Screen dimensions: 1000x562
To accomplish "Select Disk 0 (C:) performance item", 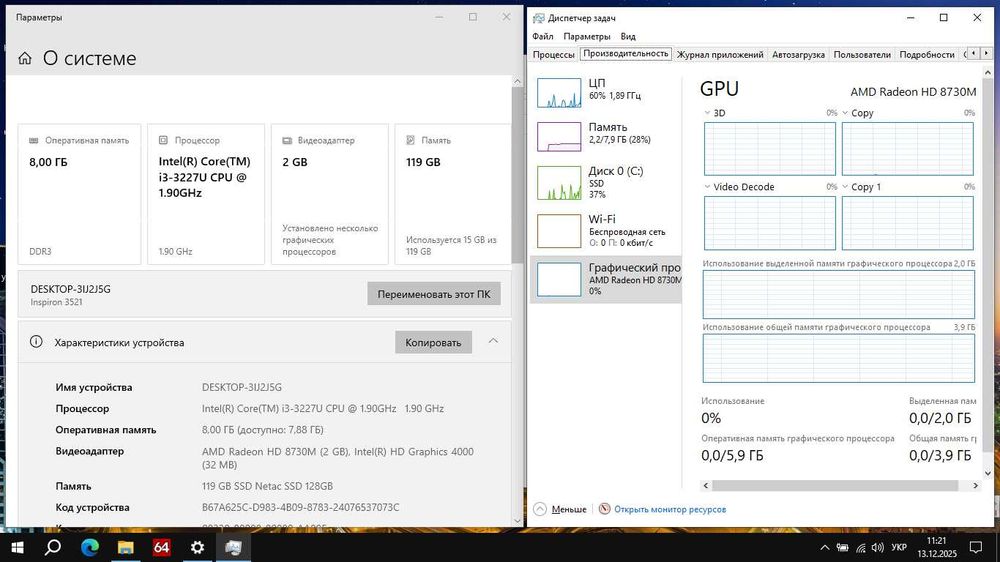I will click(605, 182).
